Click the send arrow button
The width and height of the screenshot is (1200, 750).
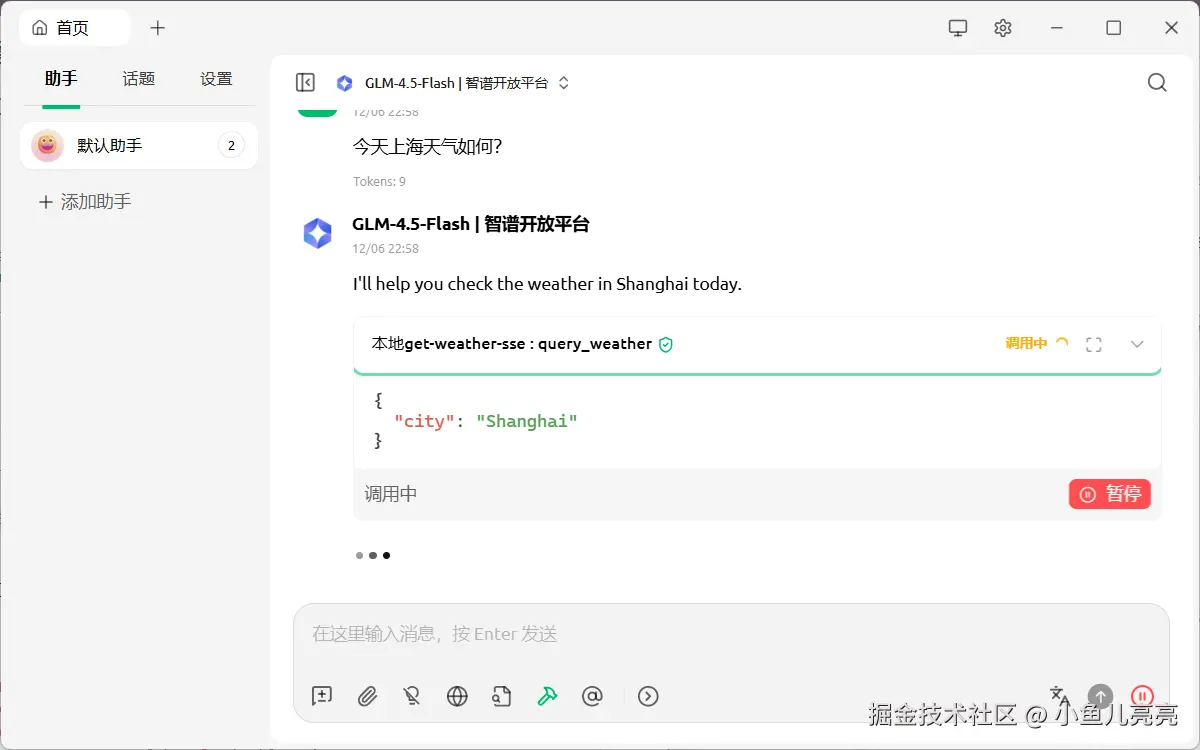point(1100,696)
